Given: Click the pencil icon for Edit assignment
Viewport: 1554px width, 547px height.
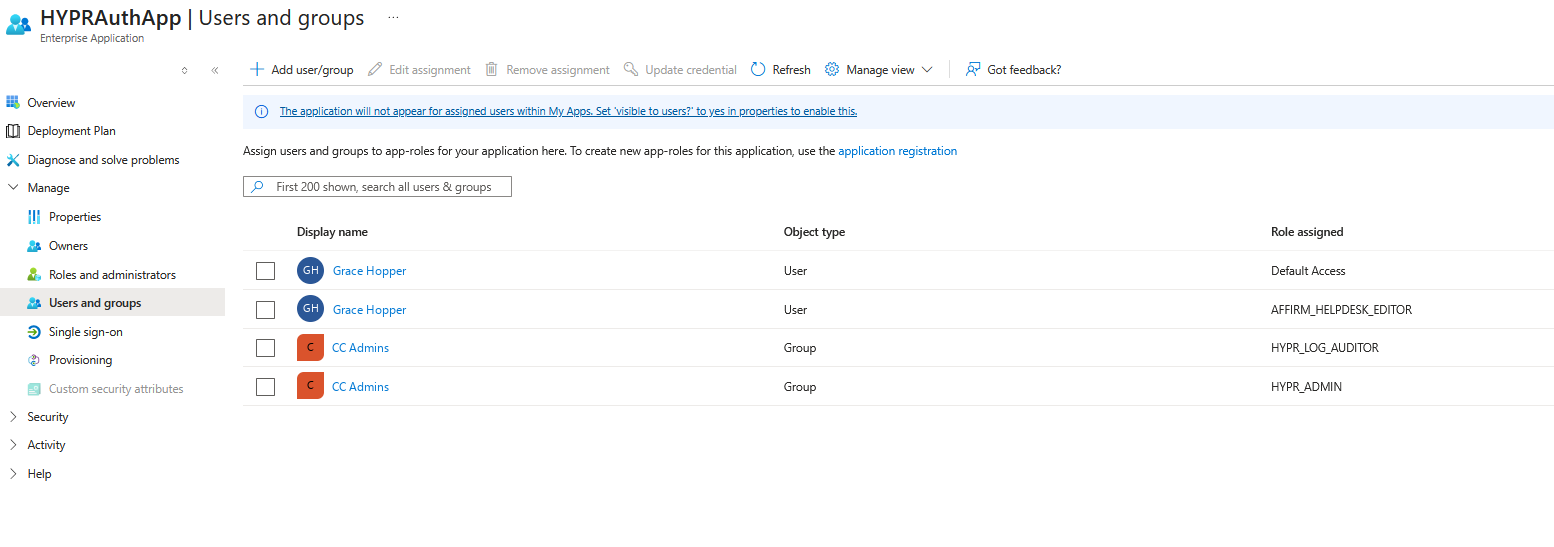Looking at the screenshot, I should click(x=375, y=69).
